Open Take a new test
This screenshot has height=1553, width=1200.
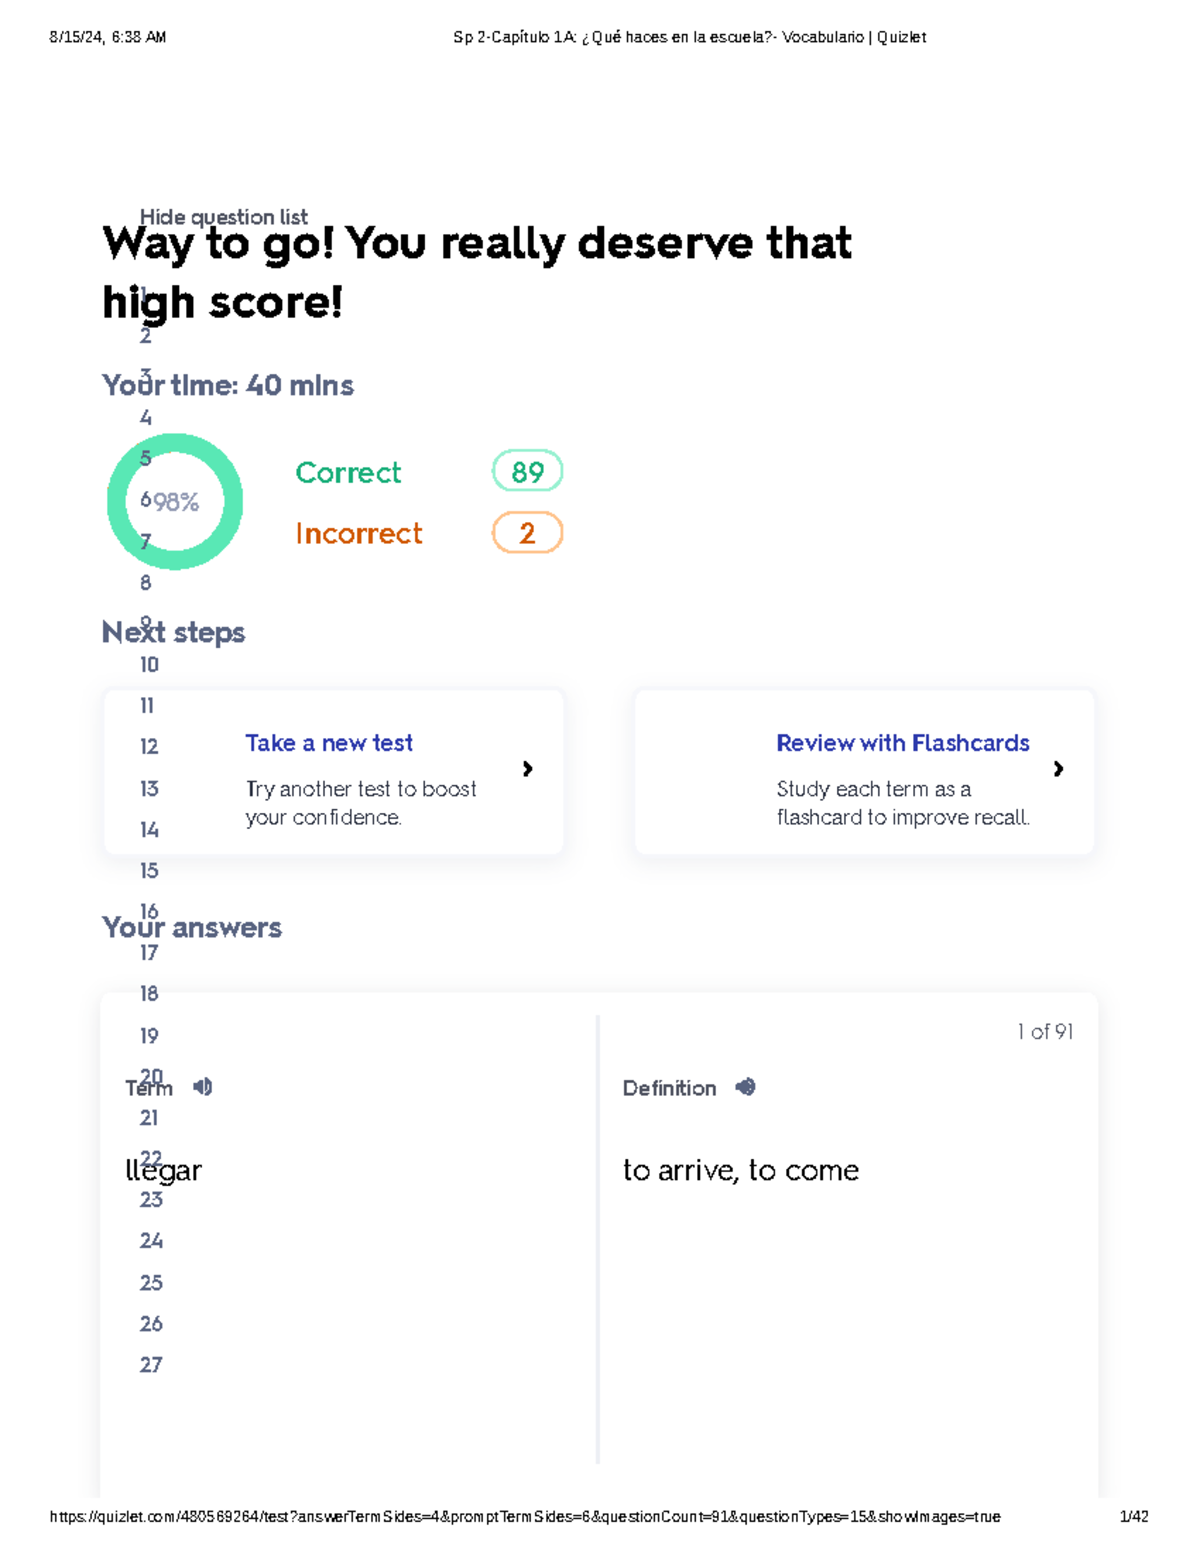click(329, 743)
